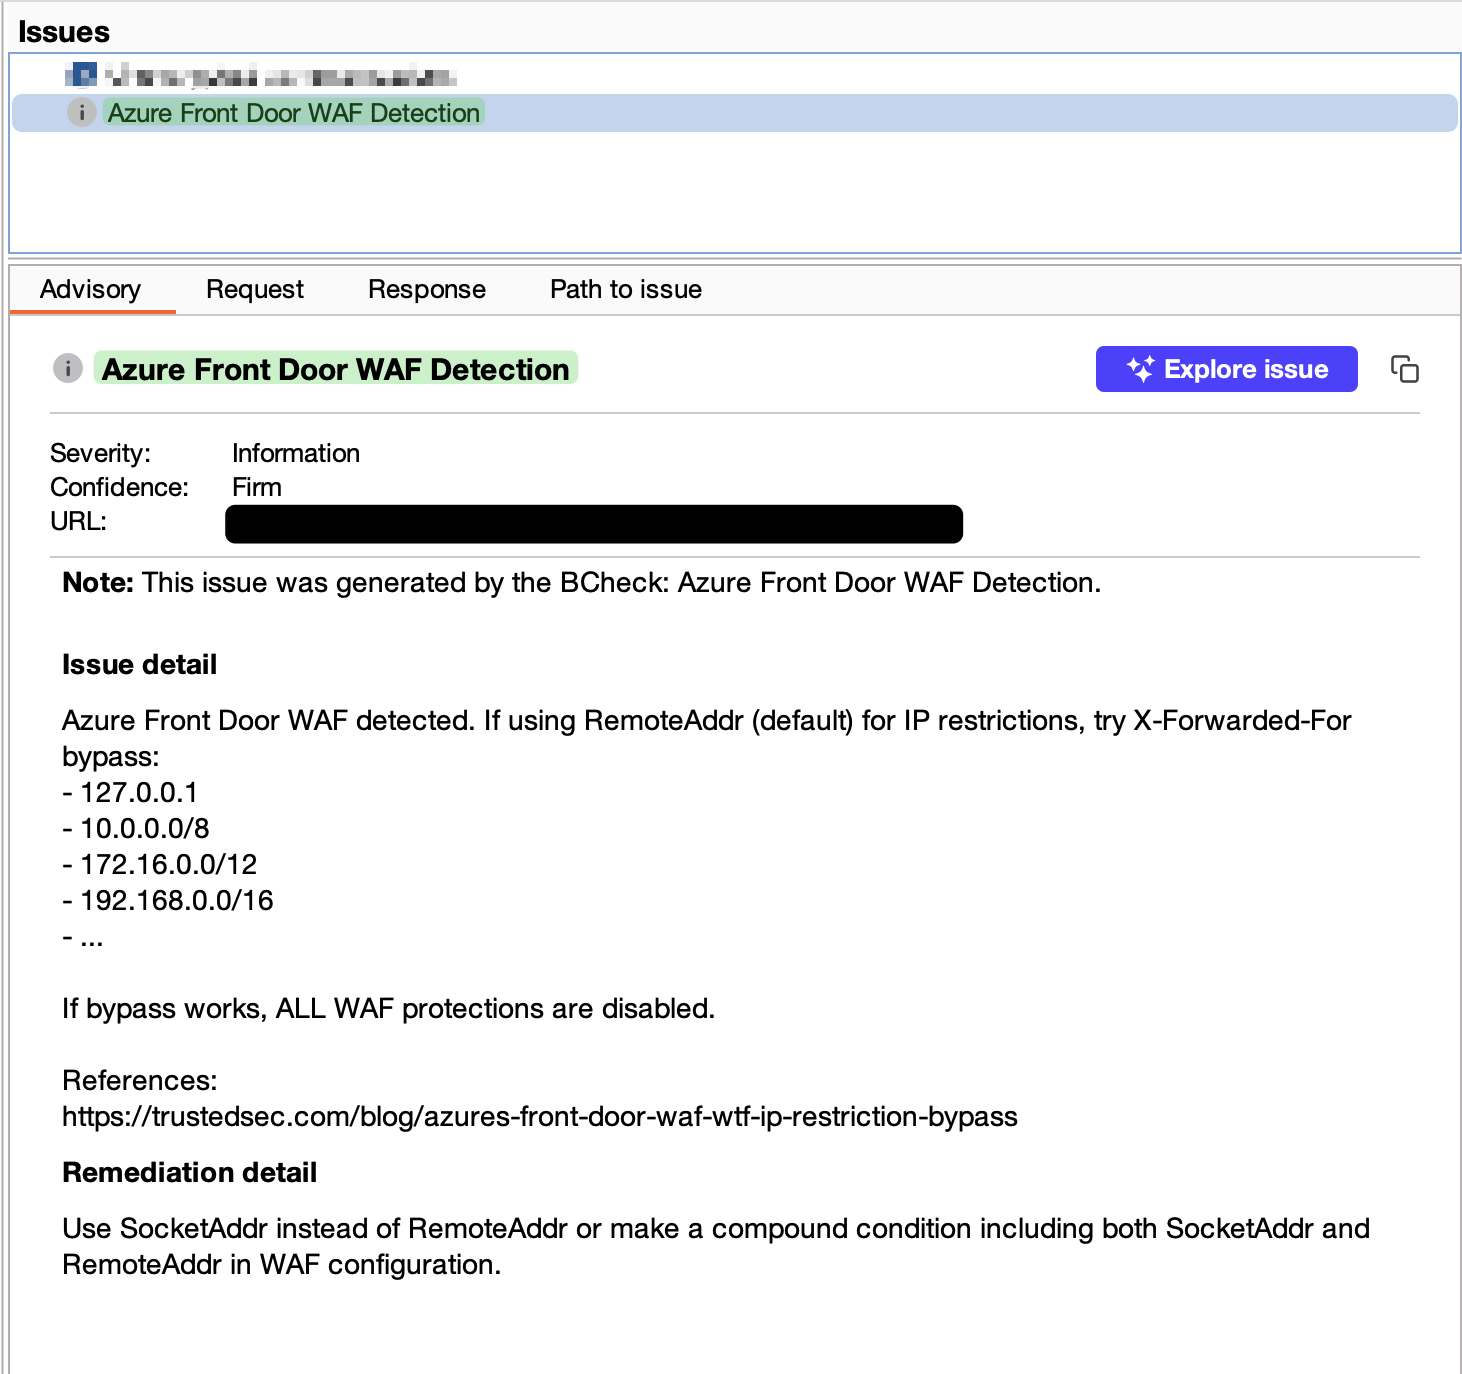Click the Issues panel title
Viewport: 1462px width, 1374px height.
tap(64, 32)
